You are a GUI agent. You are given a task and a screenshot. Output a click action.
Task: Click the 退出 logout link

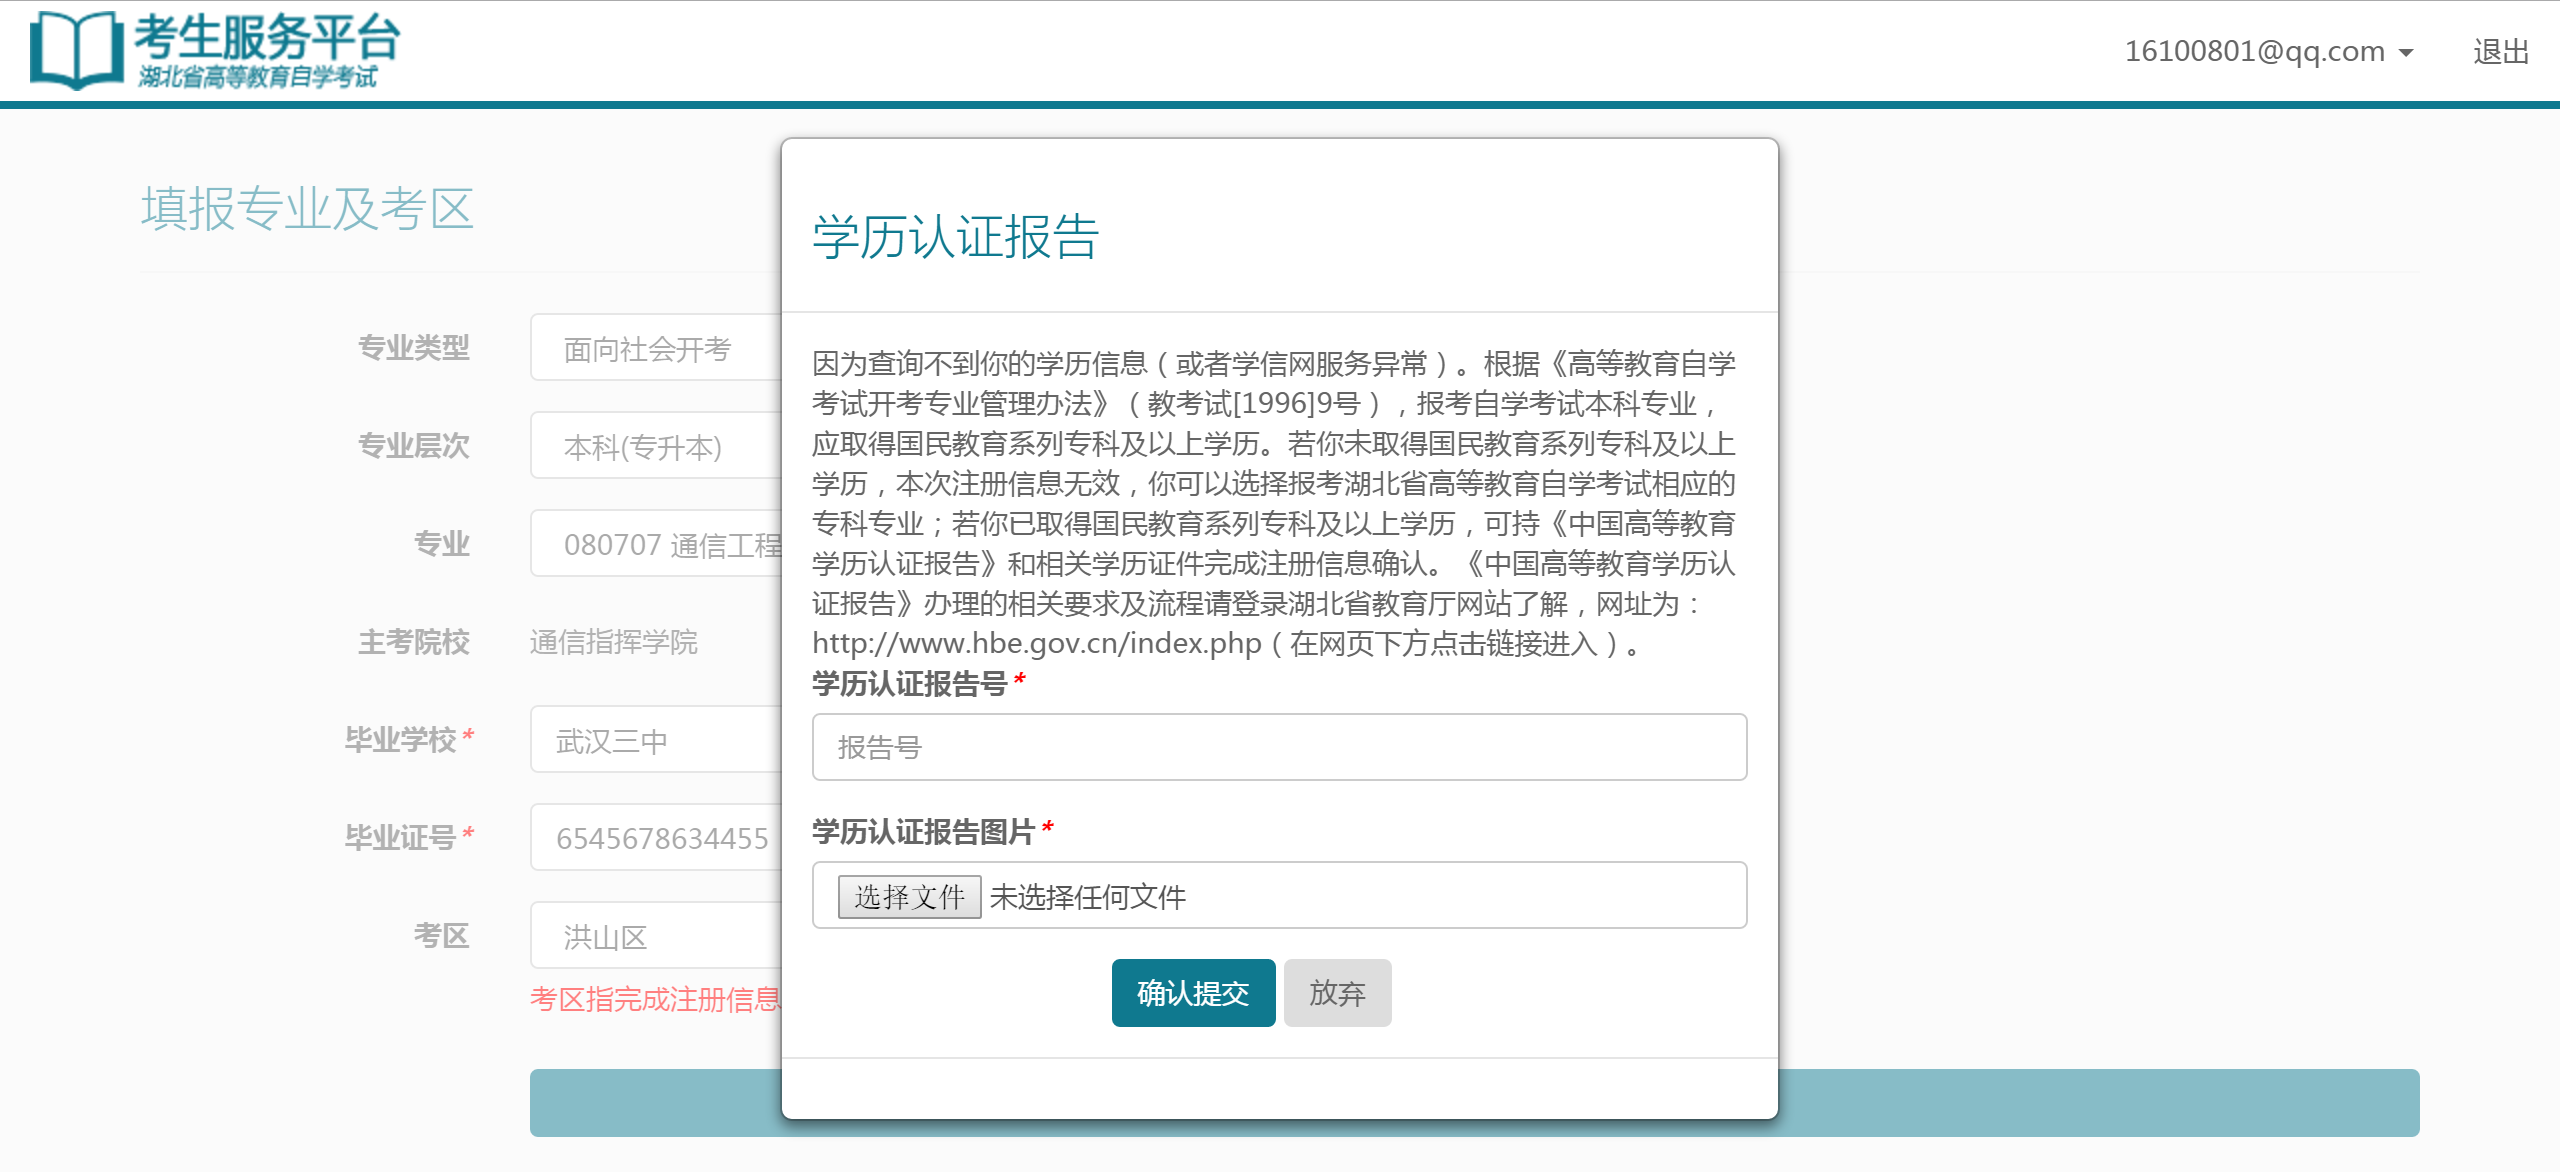click(2500, 51)
